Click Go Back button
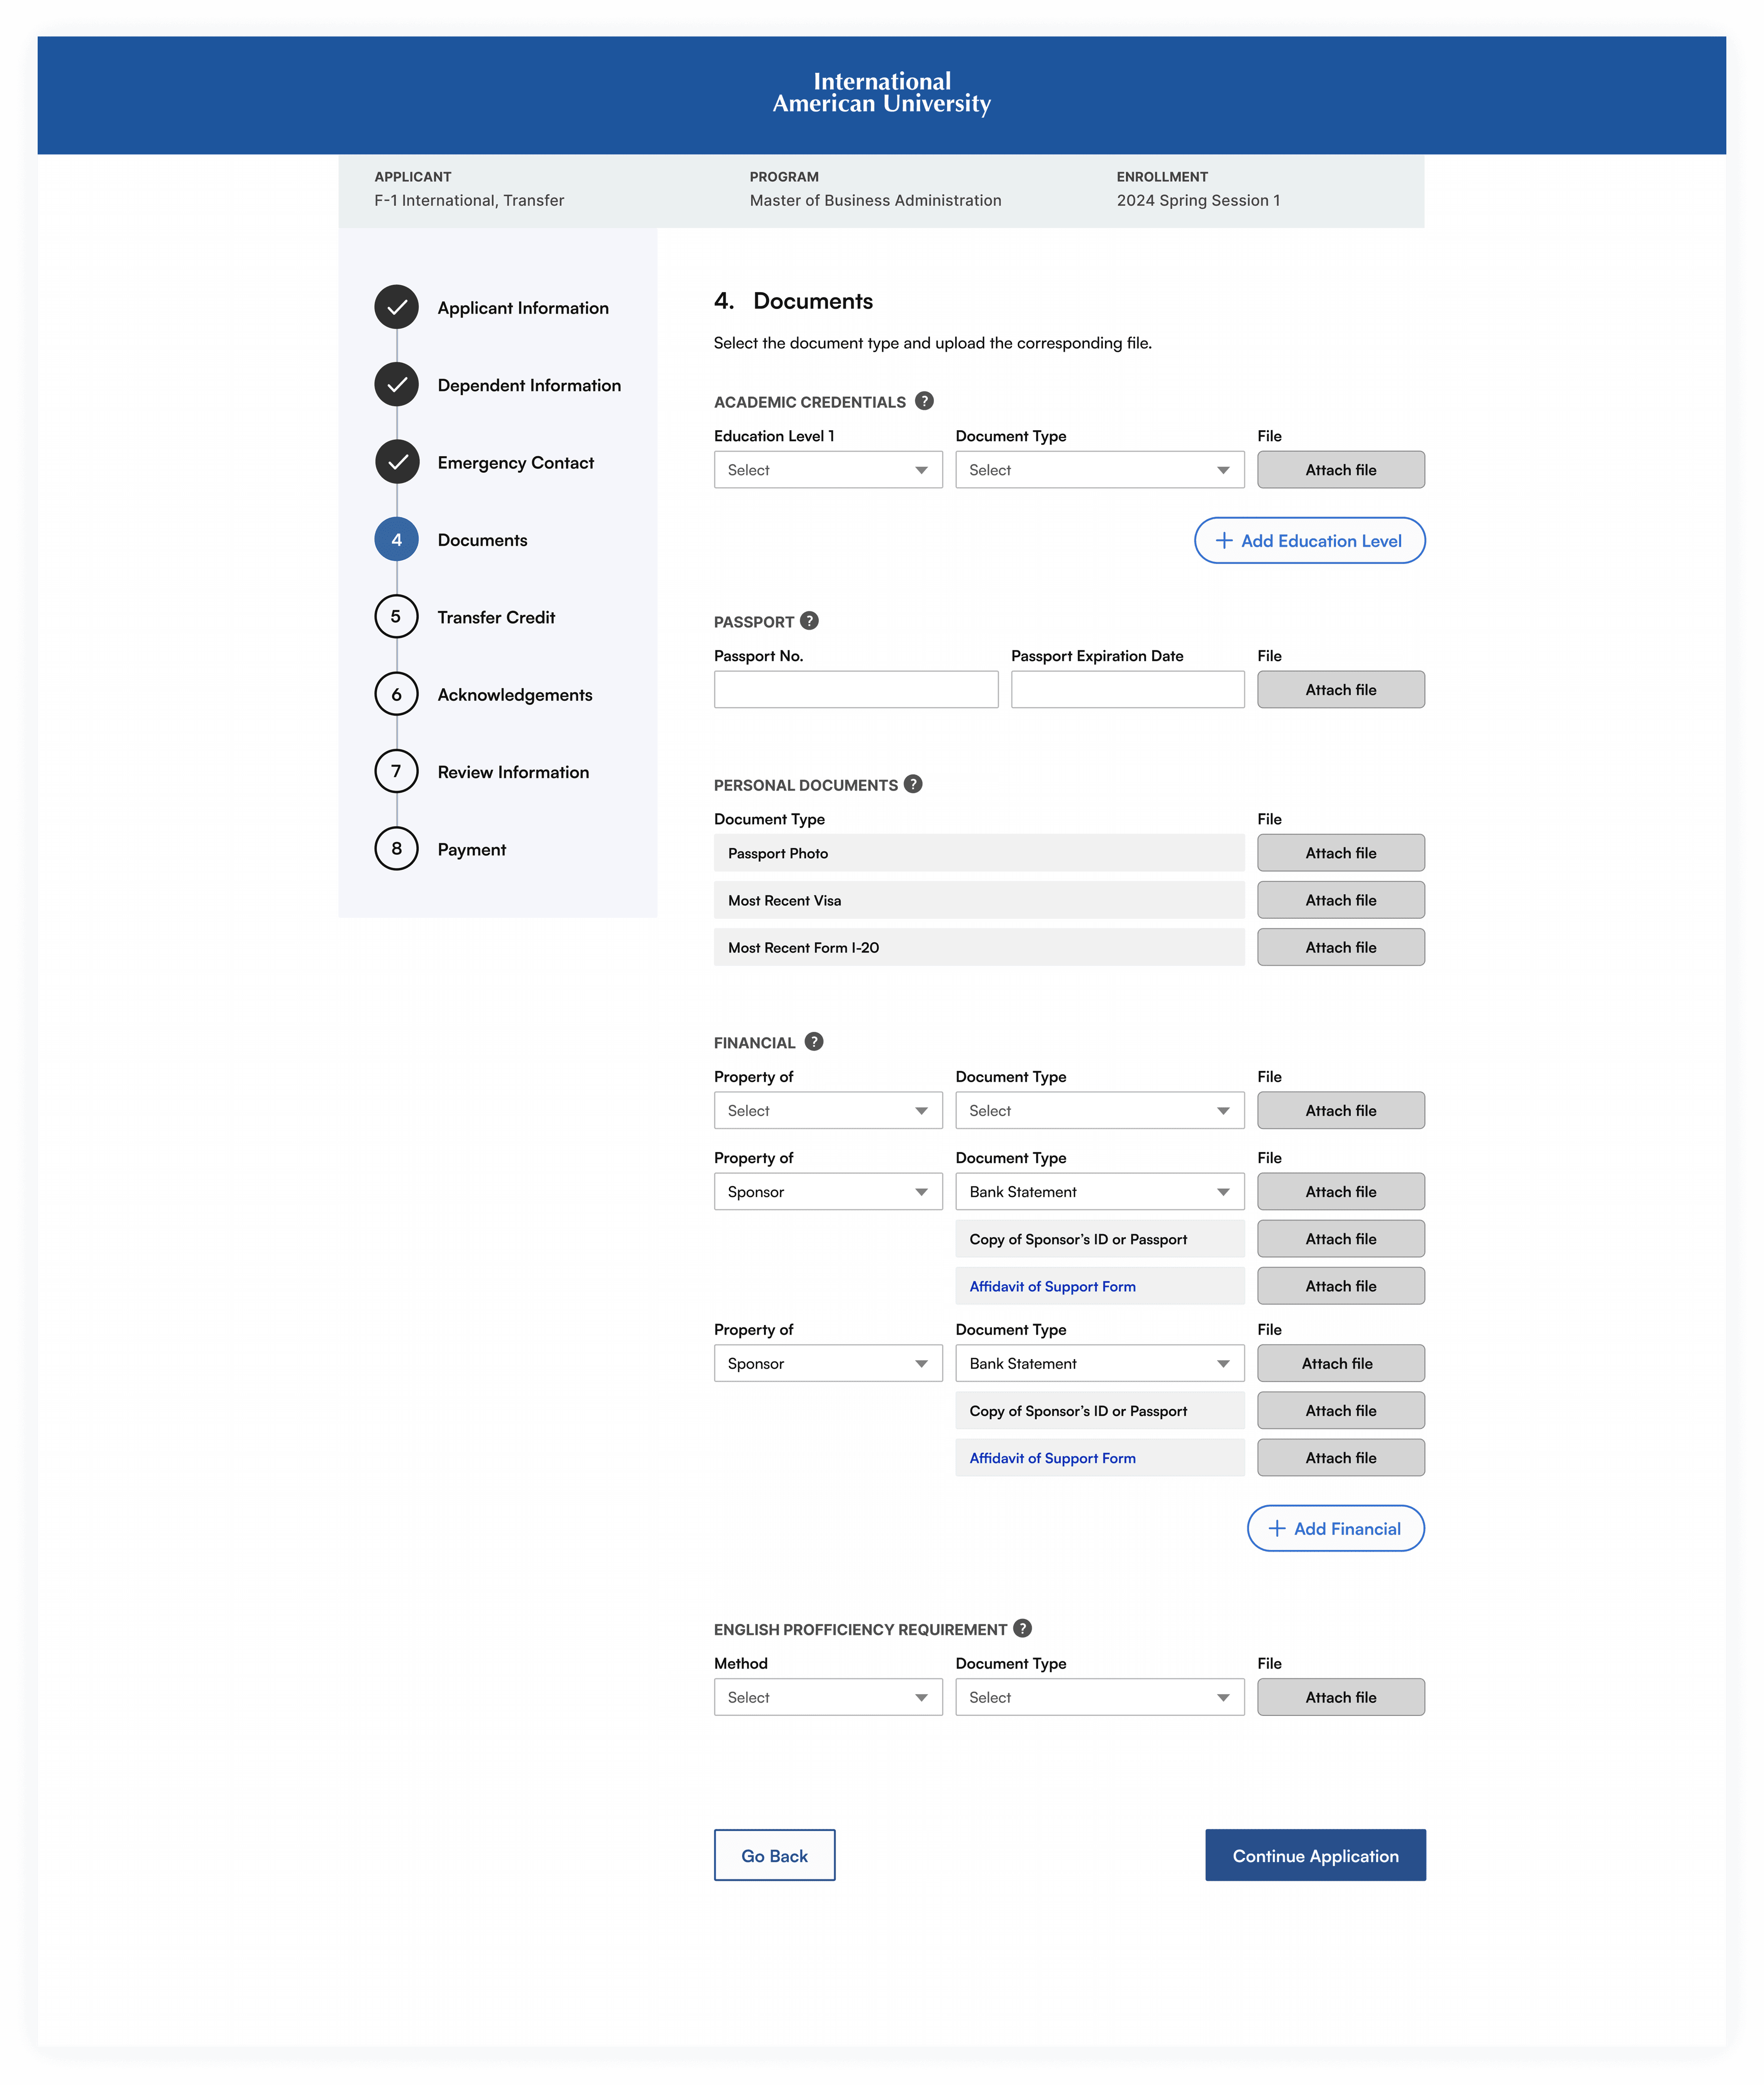Viewport: 1764px width, 2085px height. [774, 1855]
